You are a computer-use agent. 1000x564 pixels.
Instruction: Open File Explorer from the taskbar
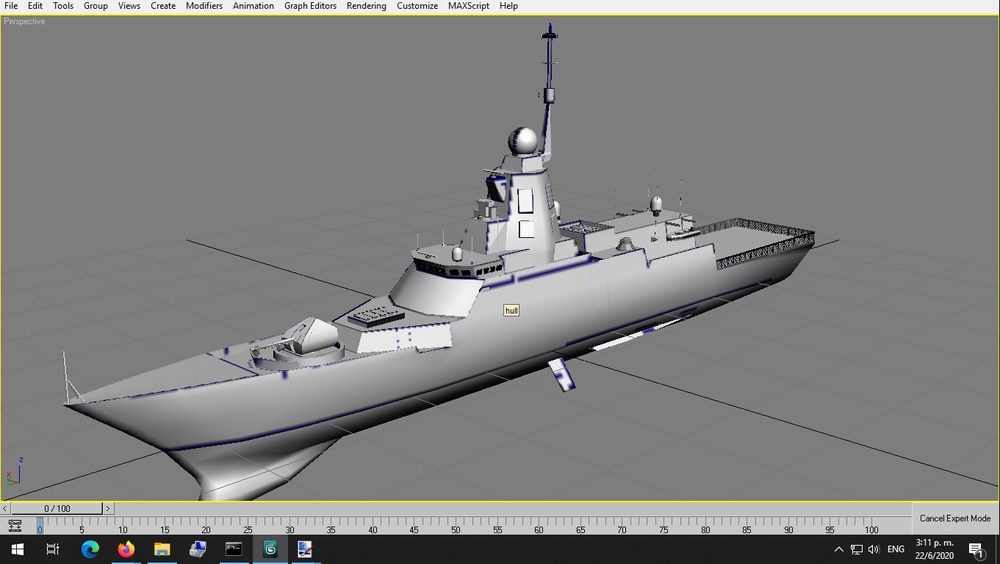click(x=162, y=549)
